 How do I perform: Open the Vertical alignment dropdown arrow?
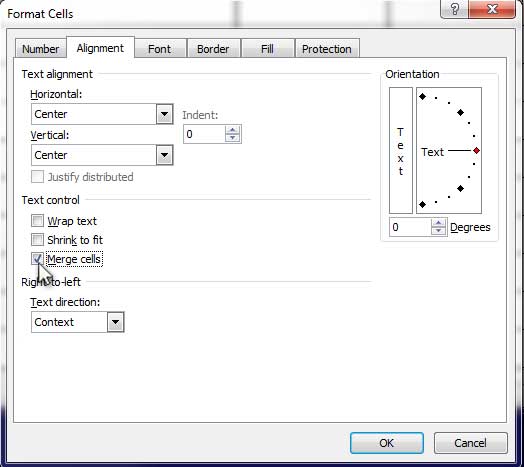[164, 155]
